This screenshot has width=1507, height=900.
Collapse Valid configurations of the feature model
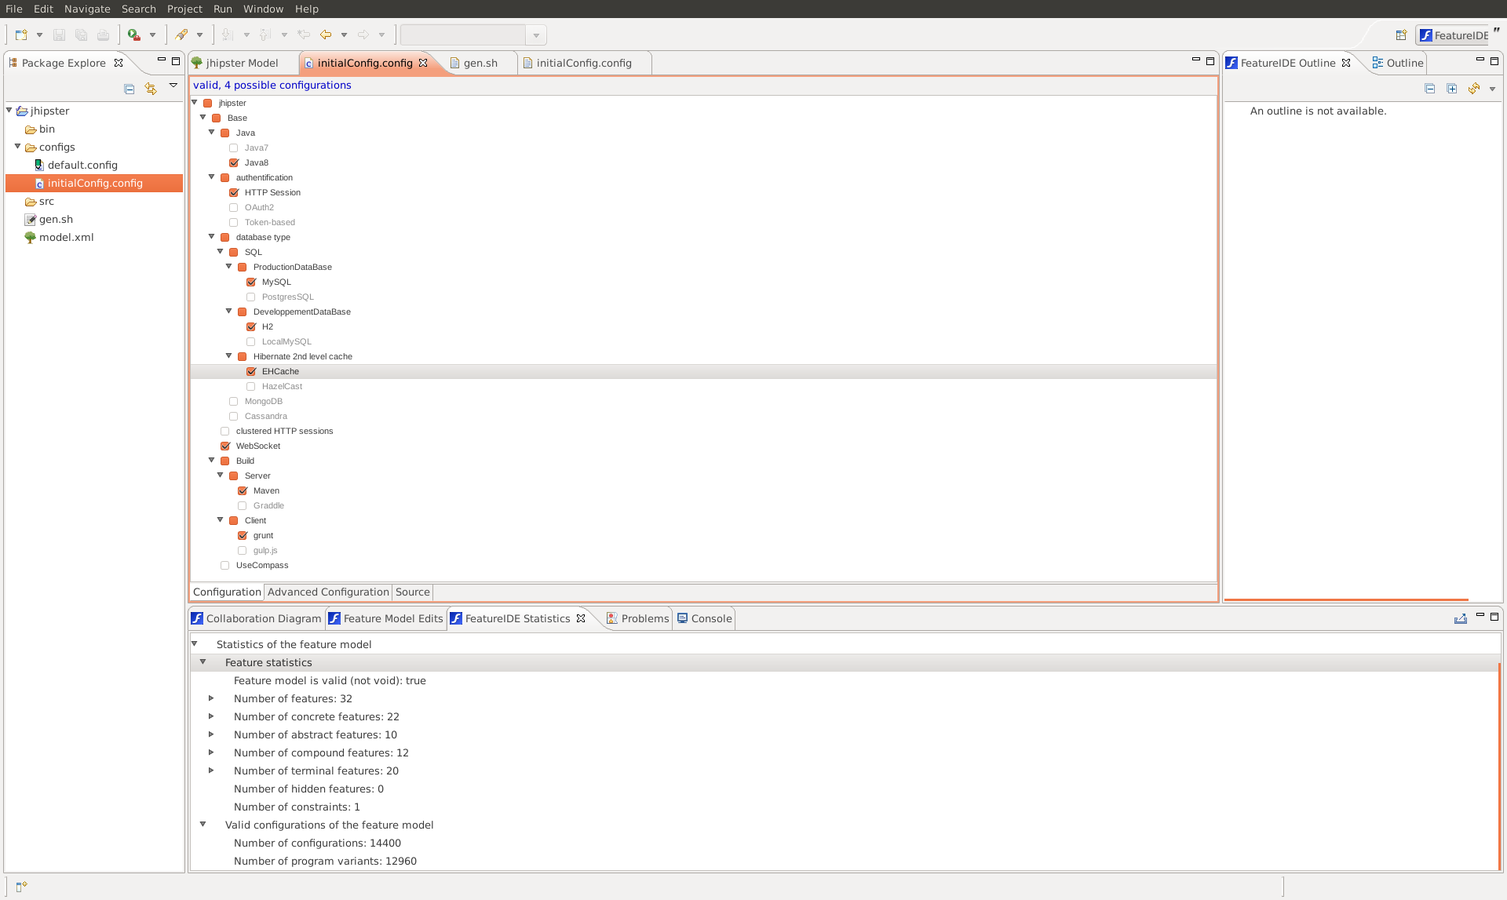point(203,825)
